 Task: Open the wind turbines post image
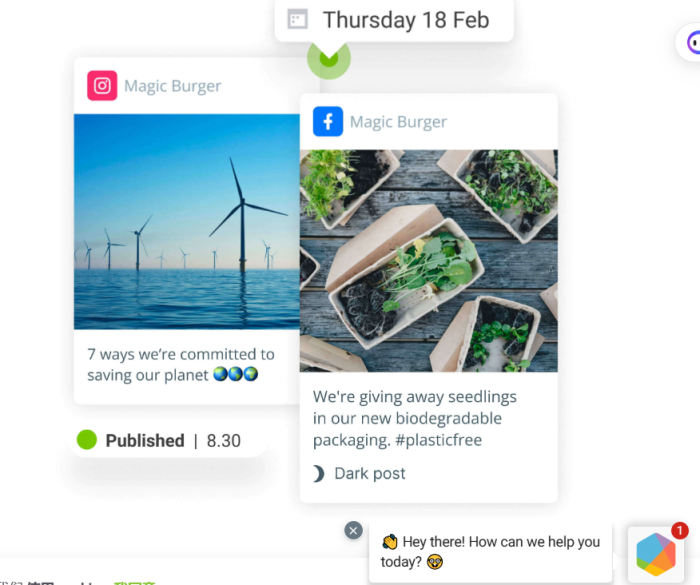coord(187,221)
